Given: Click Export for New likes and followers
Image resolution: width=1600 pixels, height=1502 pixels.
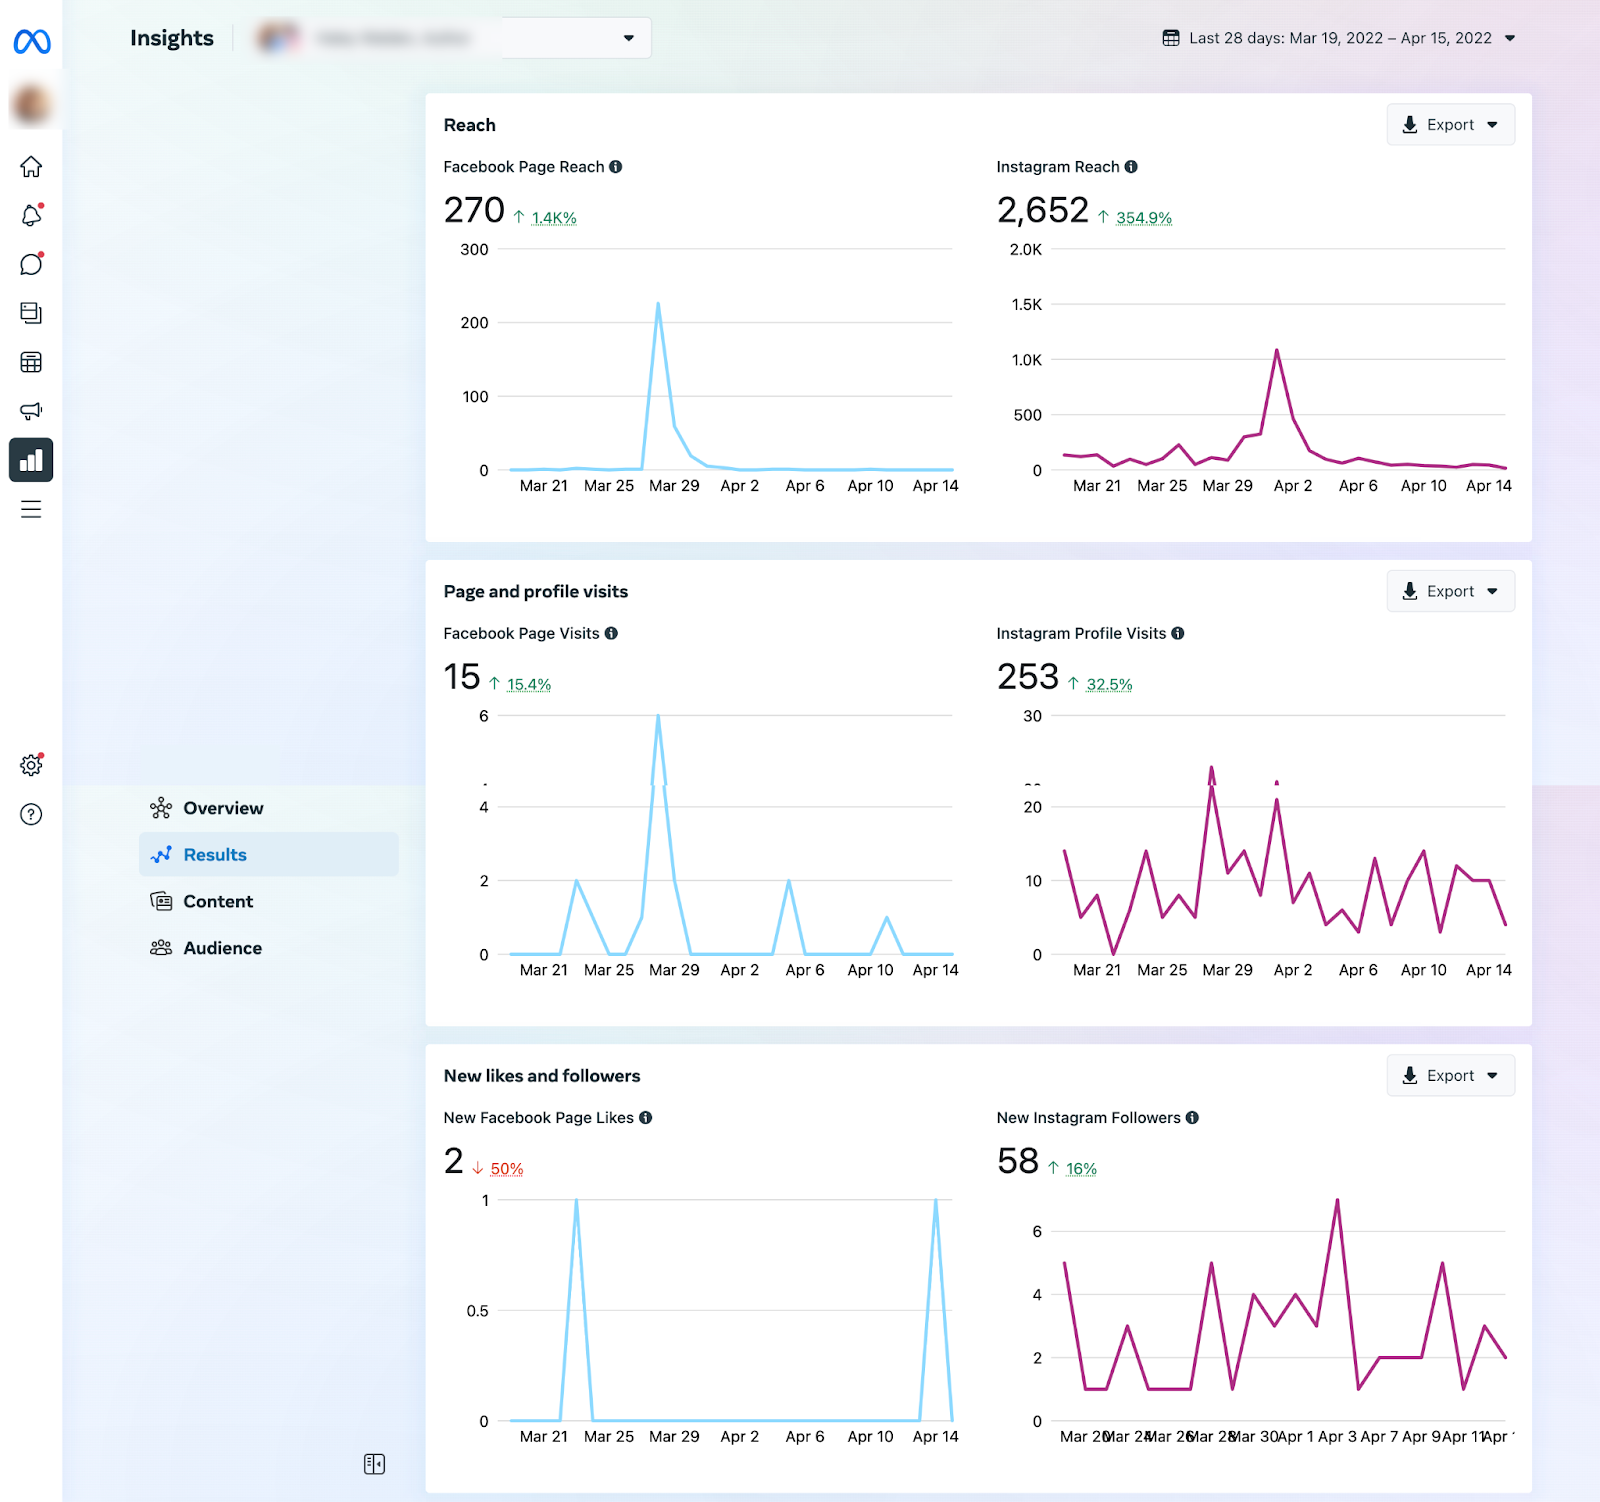Looking at the screenshot, I should 1450,1075.
